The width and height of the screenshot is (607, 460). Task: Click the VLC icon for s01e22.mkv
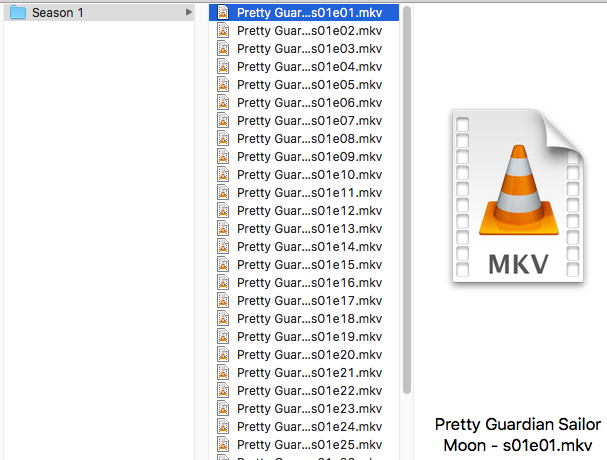click(223, 391)
